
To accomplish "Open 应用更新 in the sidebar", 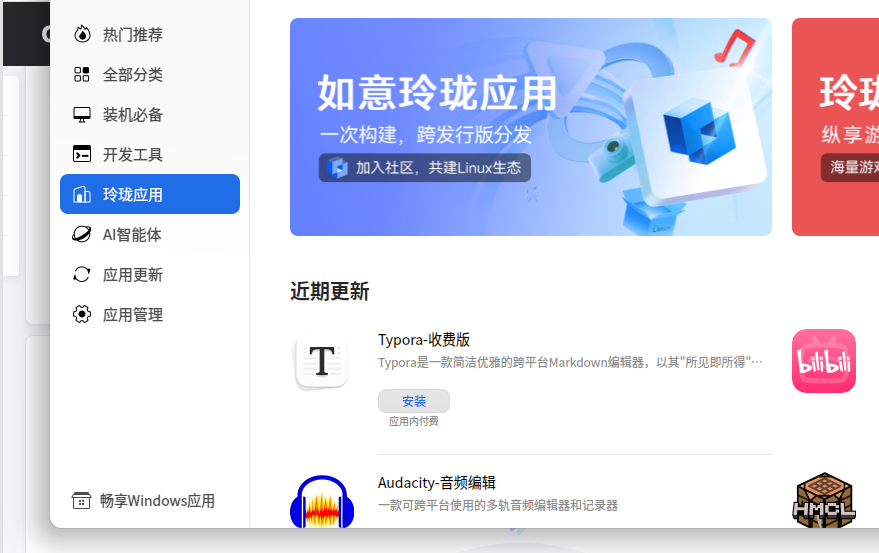I will (150, 274).
